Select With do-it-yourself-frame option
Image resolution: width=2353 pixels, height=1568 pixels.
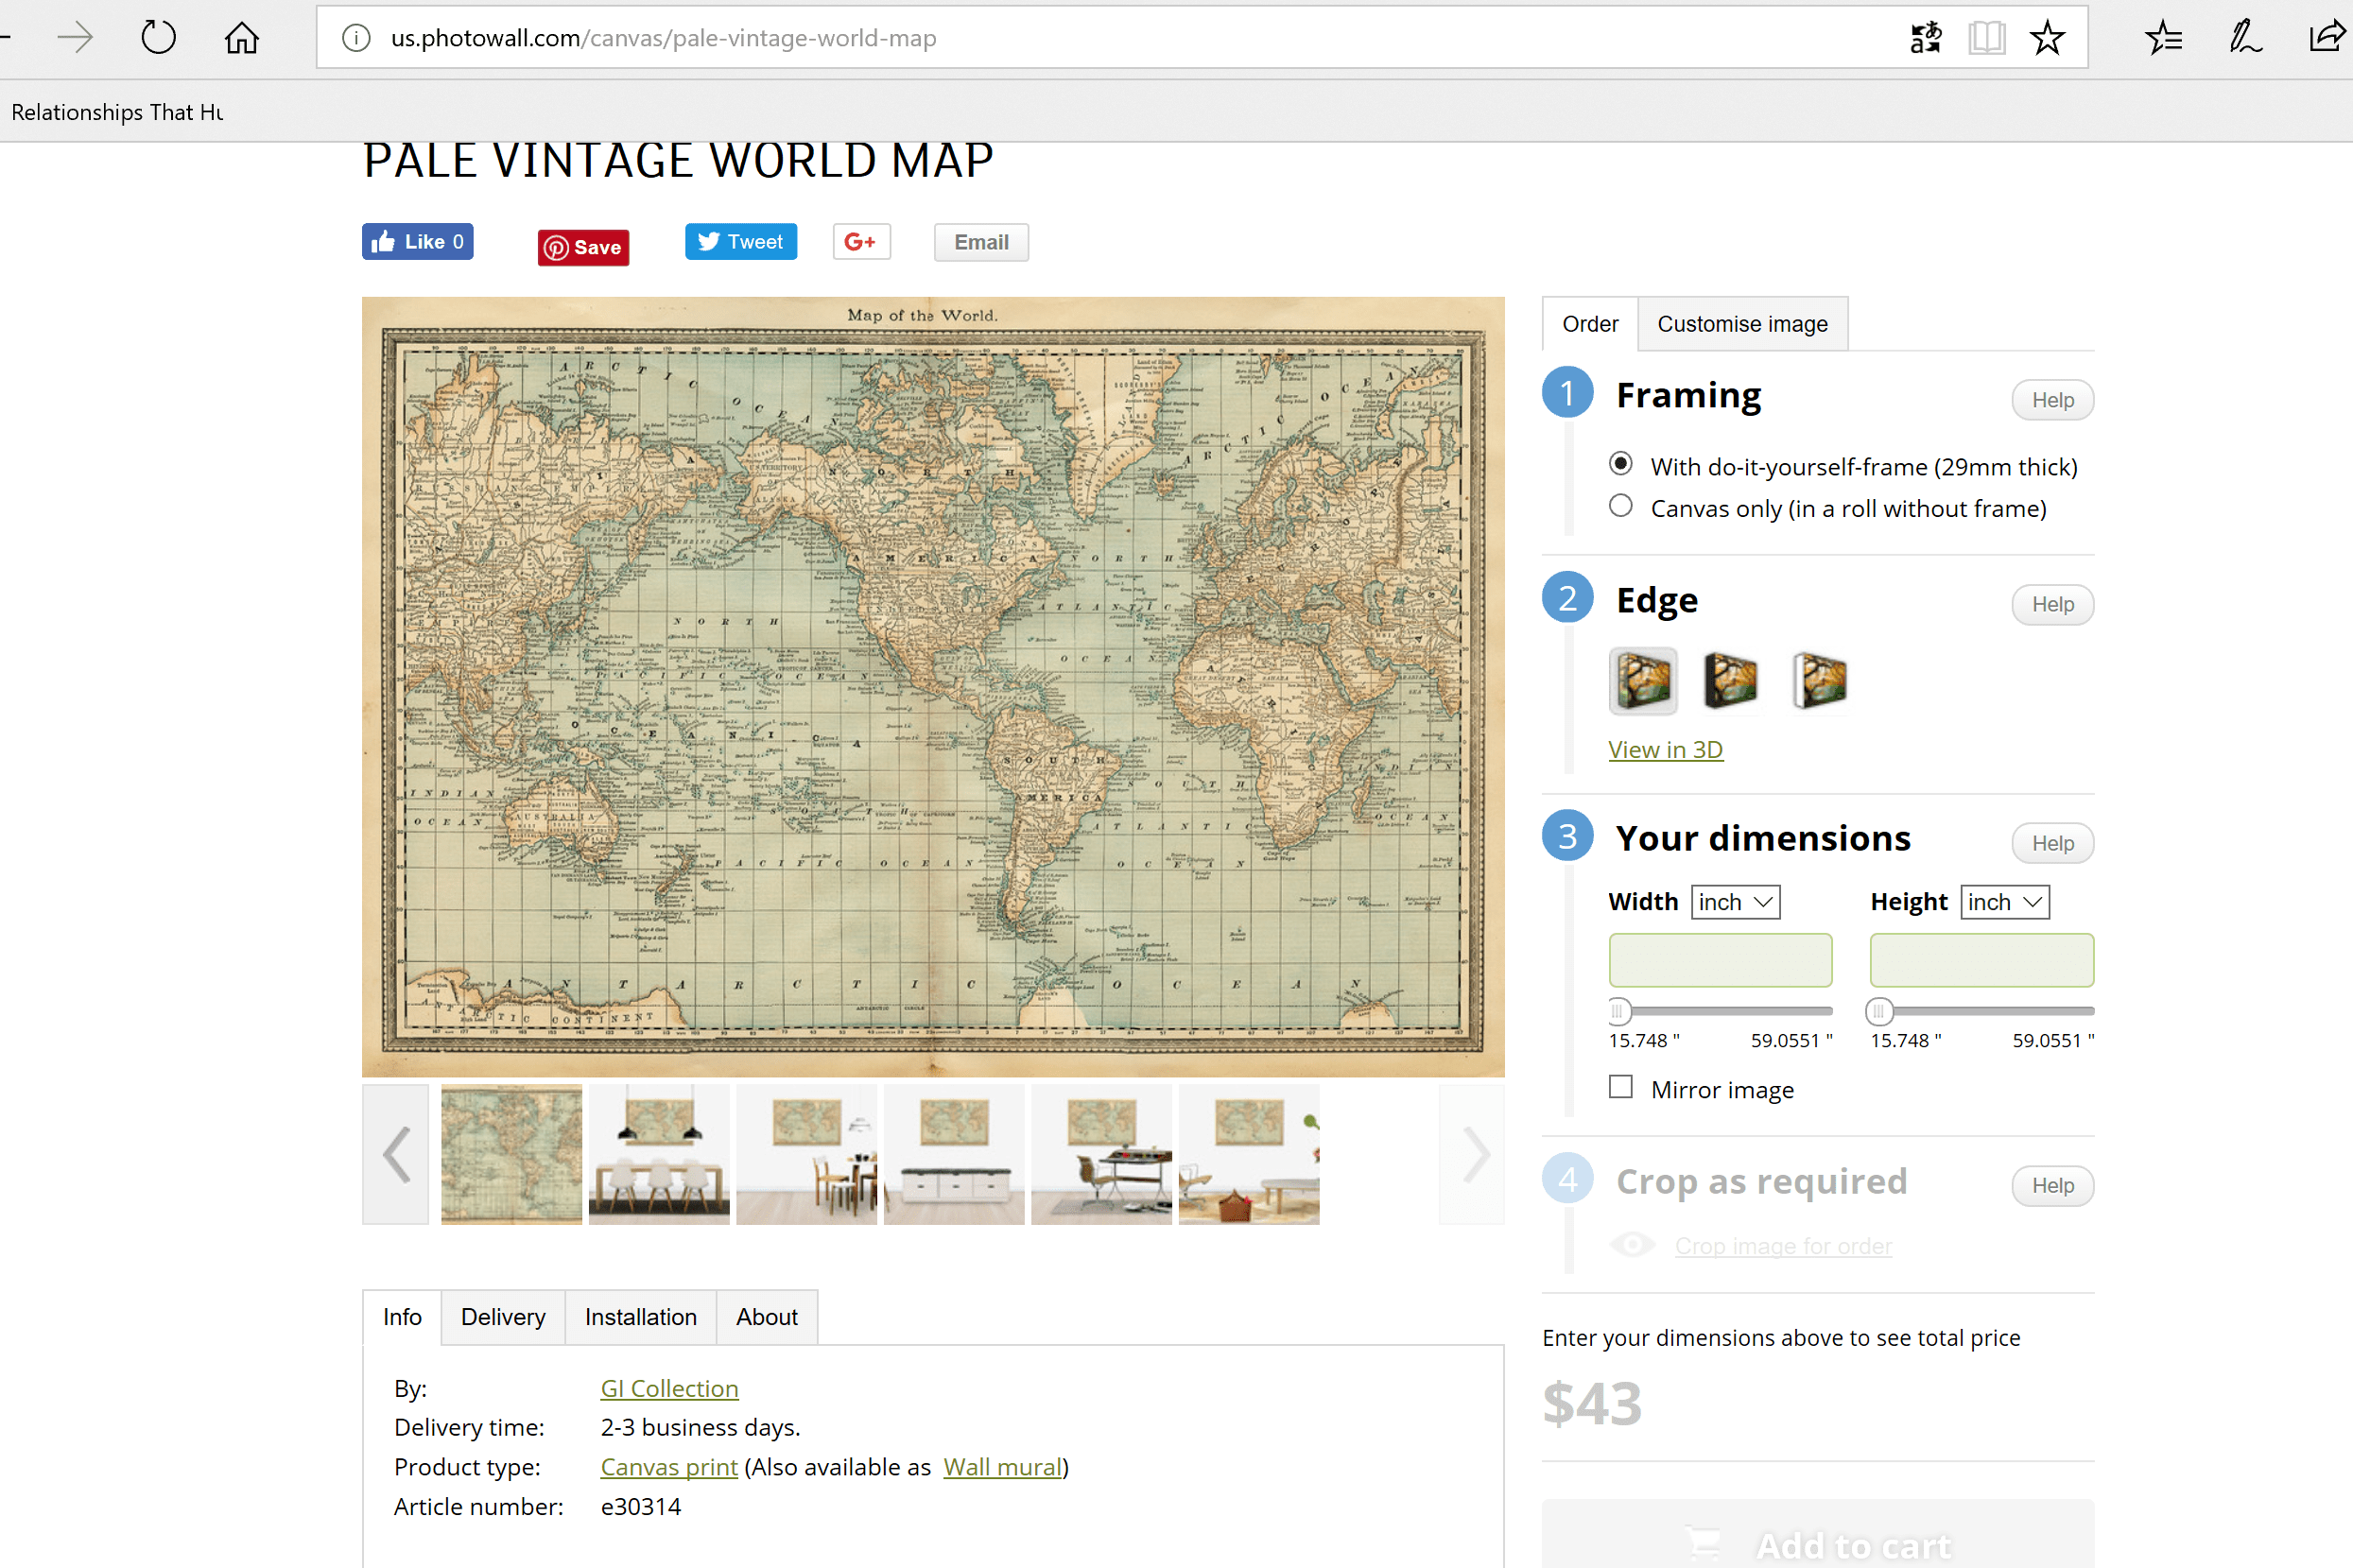click(x=1621, y=464)
